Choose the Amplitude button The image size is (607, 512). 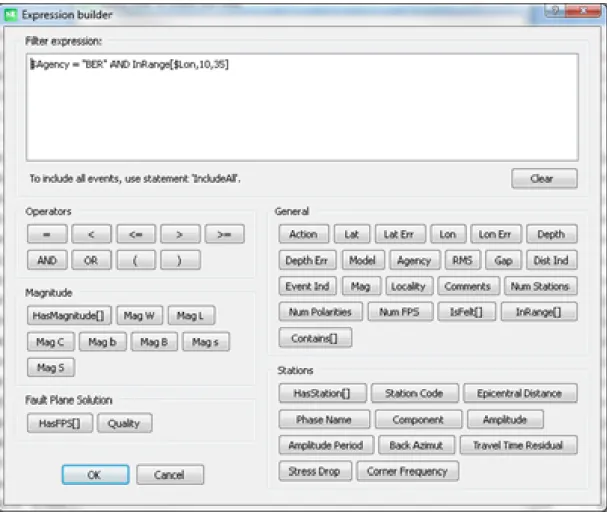click(x=505, y=419)
